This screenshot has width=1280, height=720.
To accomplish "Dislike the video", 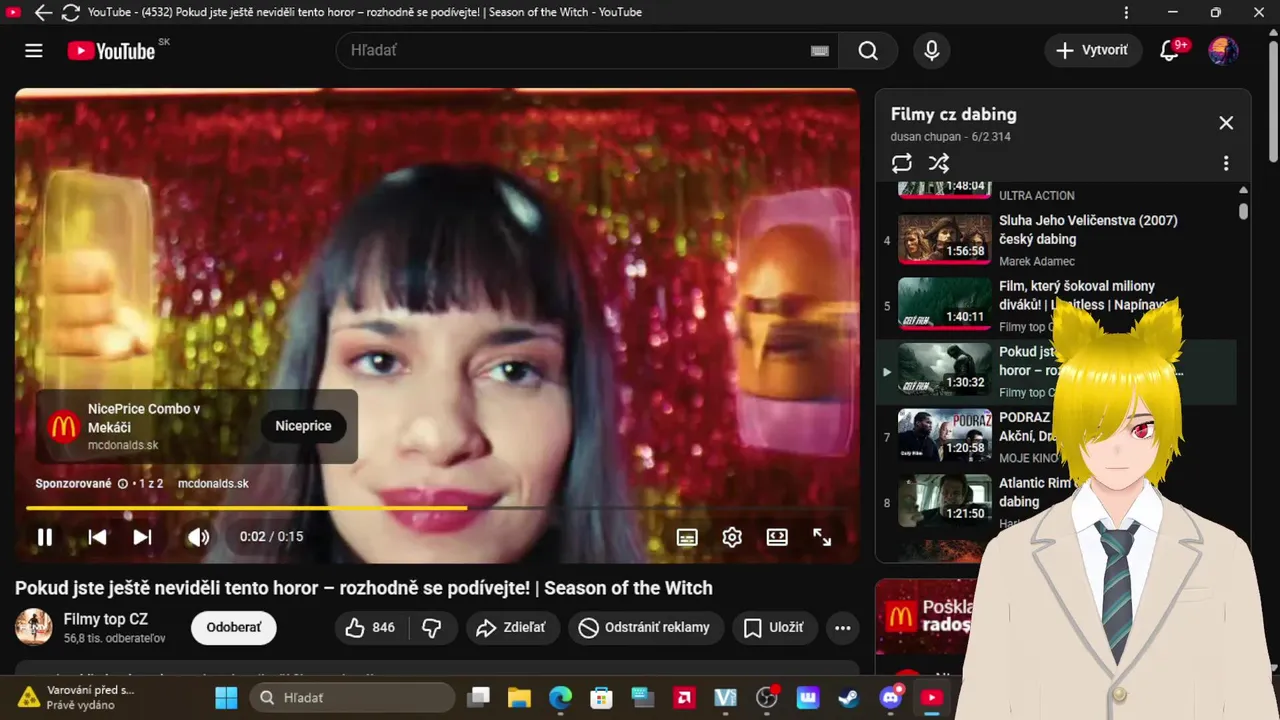I will pos(432,628).
